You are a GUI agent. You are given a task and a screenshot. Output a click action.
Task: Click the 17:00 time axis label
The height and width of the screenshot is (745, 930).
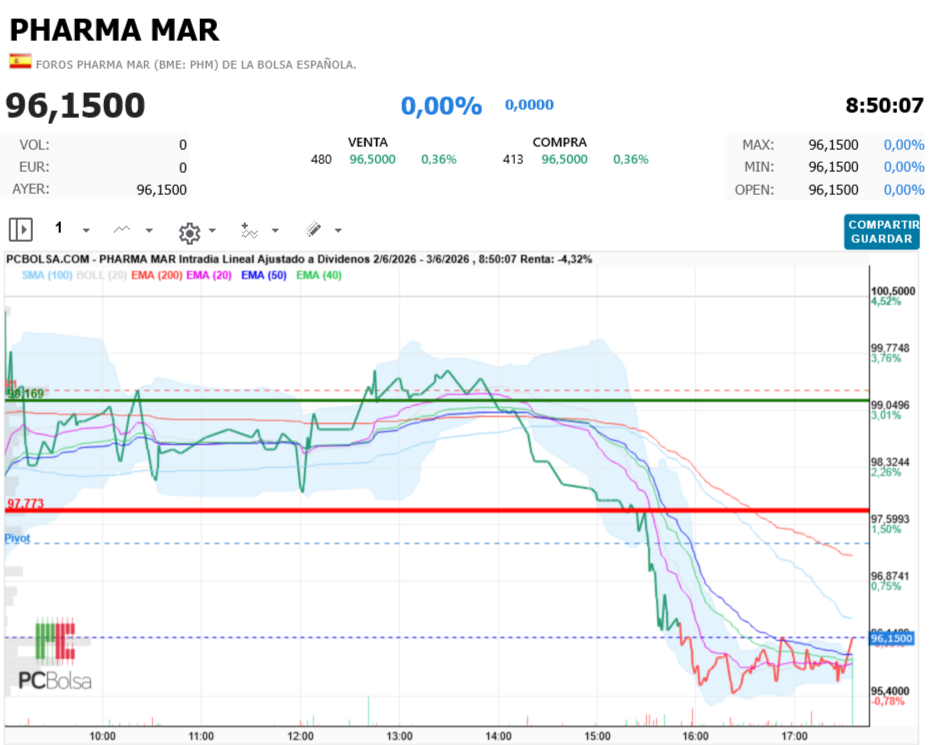(794, 736)
